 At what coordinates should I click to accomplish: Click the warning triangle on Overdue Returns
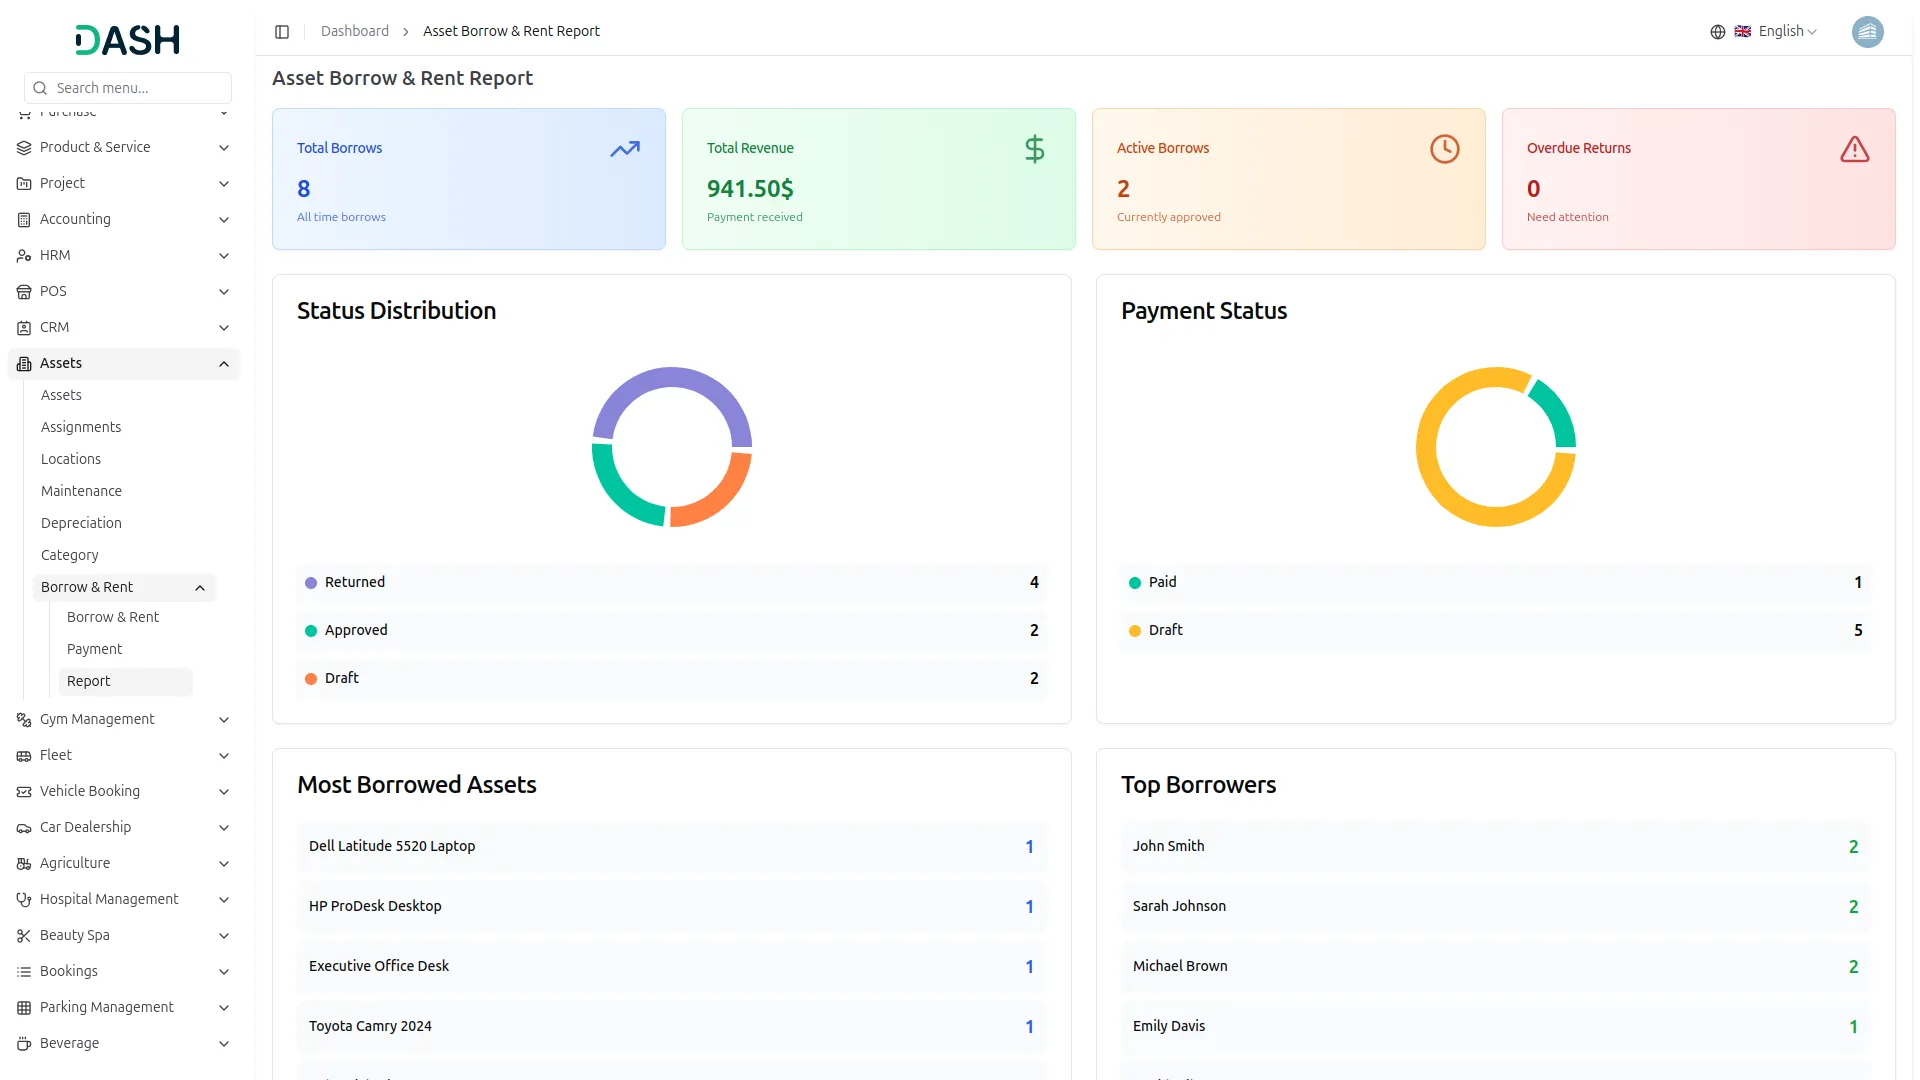[x=1854, y=150]
